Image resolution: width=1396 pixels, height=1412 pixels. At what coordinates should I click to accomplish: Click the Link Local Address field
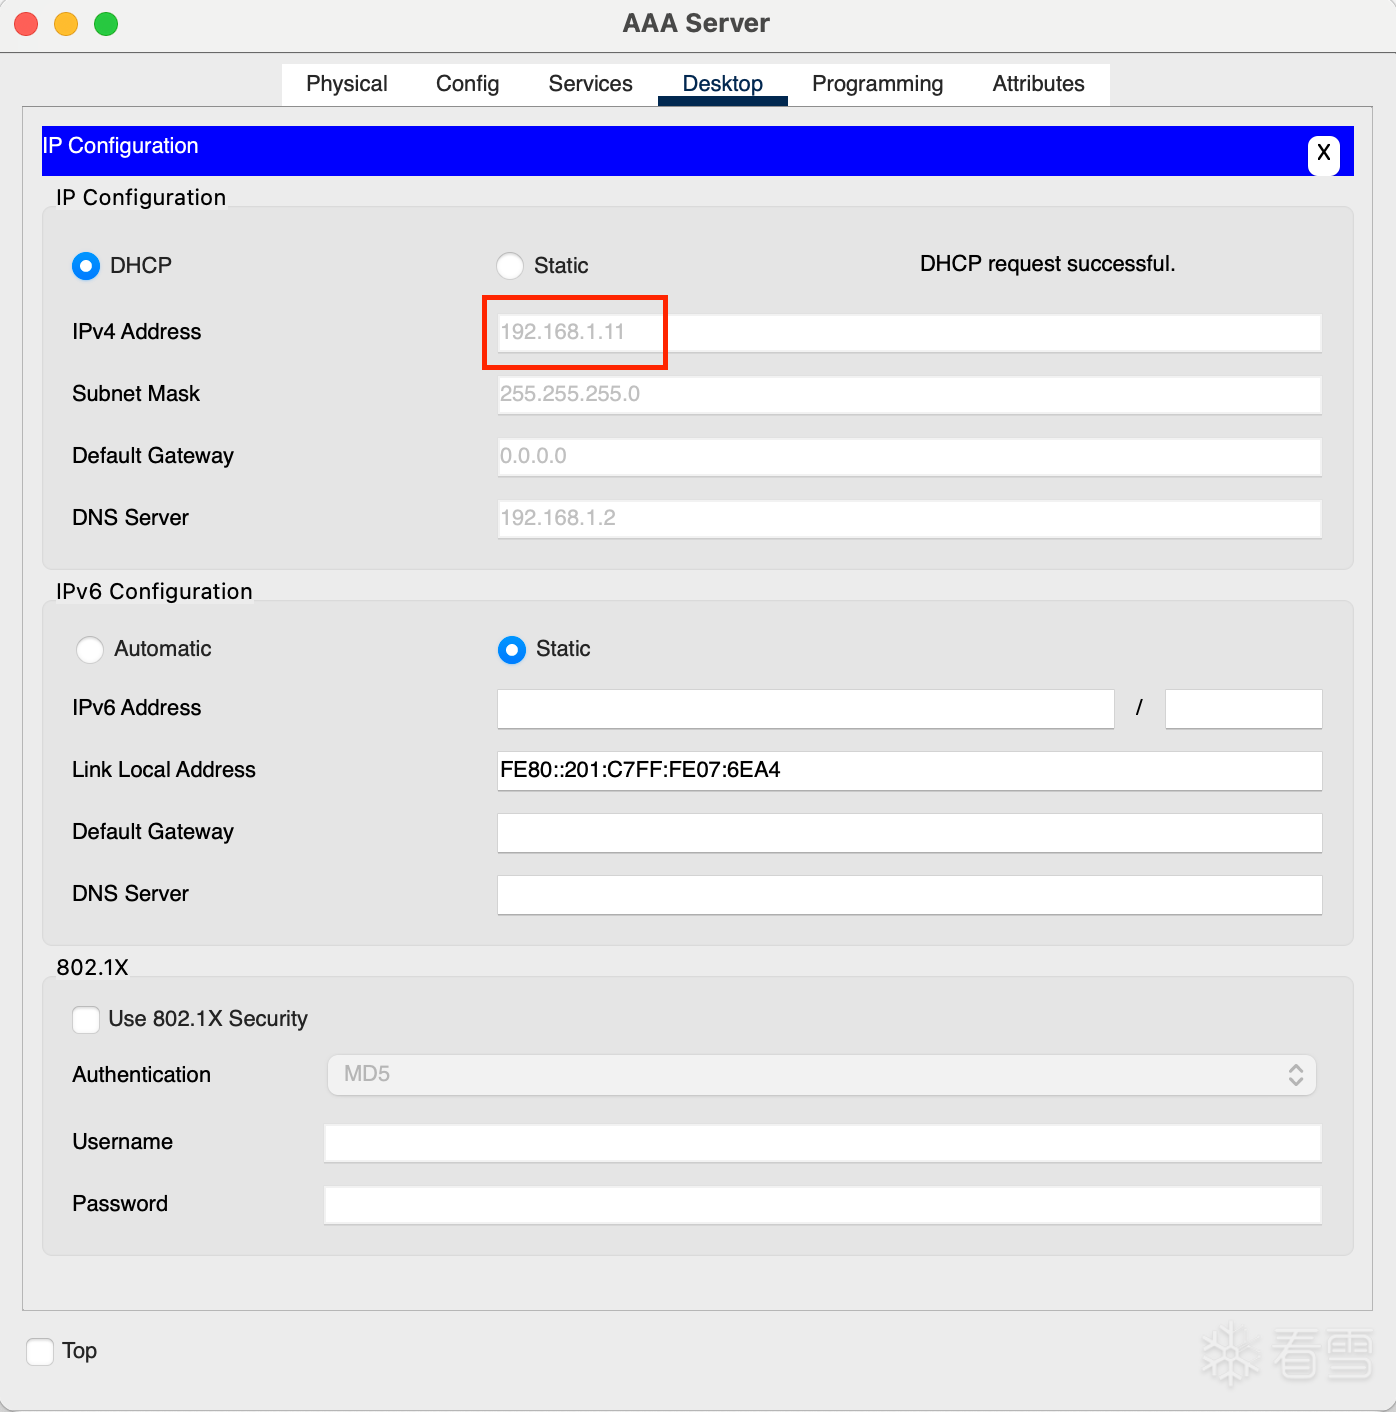[910, 771]
